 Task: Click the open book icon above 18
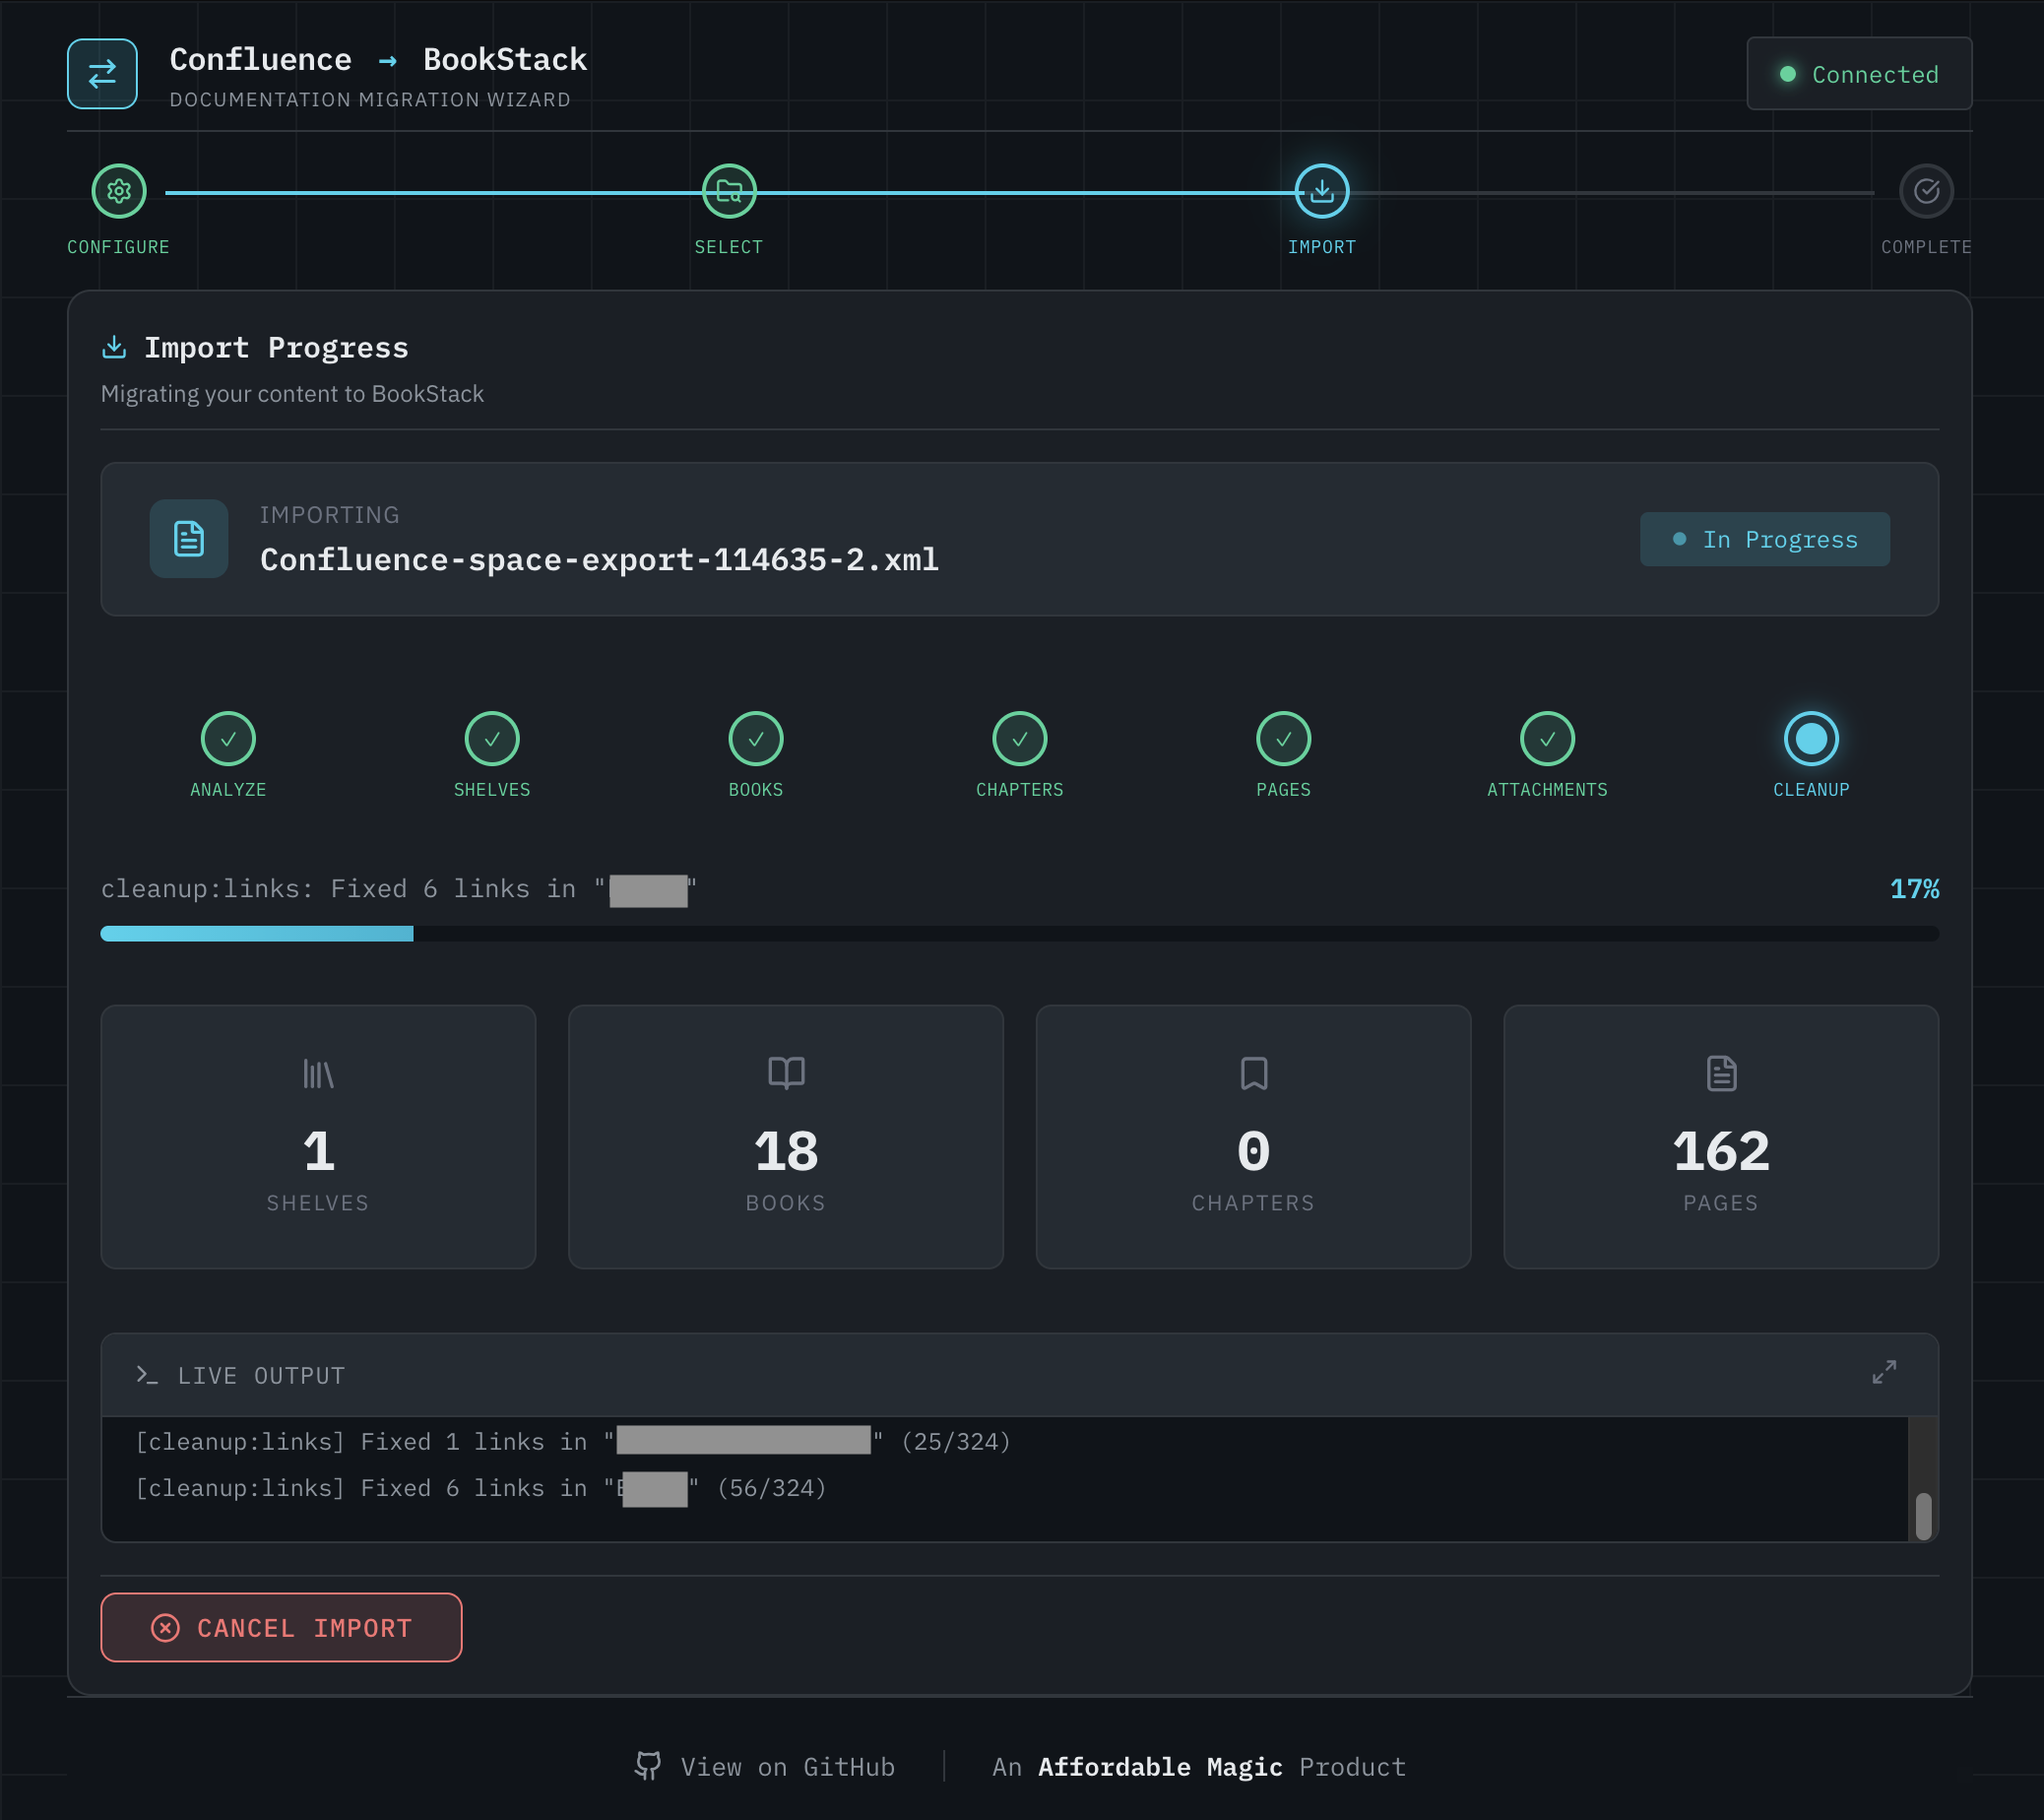click(x=786, y=1073)
